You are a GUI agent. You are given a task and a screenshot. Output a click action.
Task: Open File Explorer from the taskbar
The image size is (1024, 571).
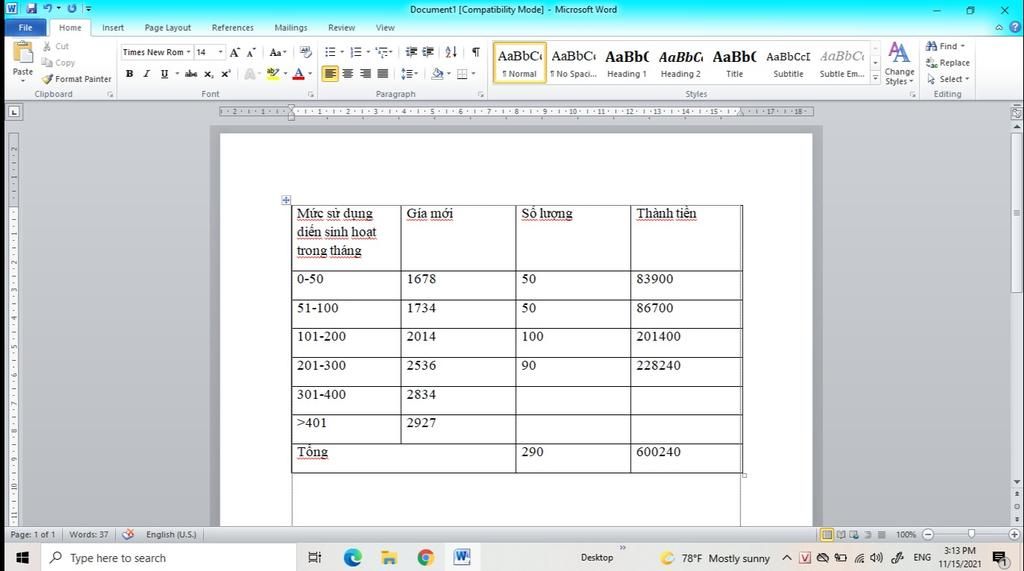pyautogui.click(x=389, y=557)
